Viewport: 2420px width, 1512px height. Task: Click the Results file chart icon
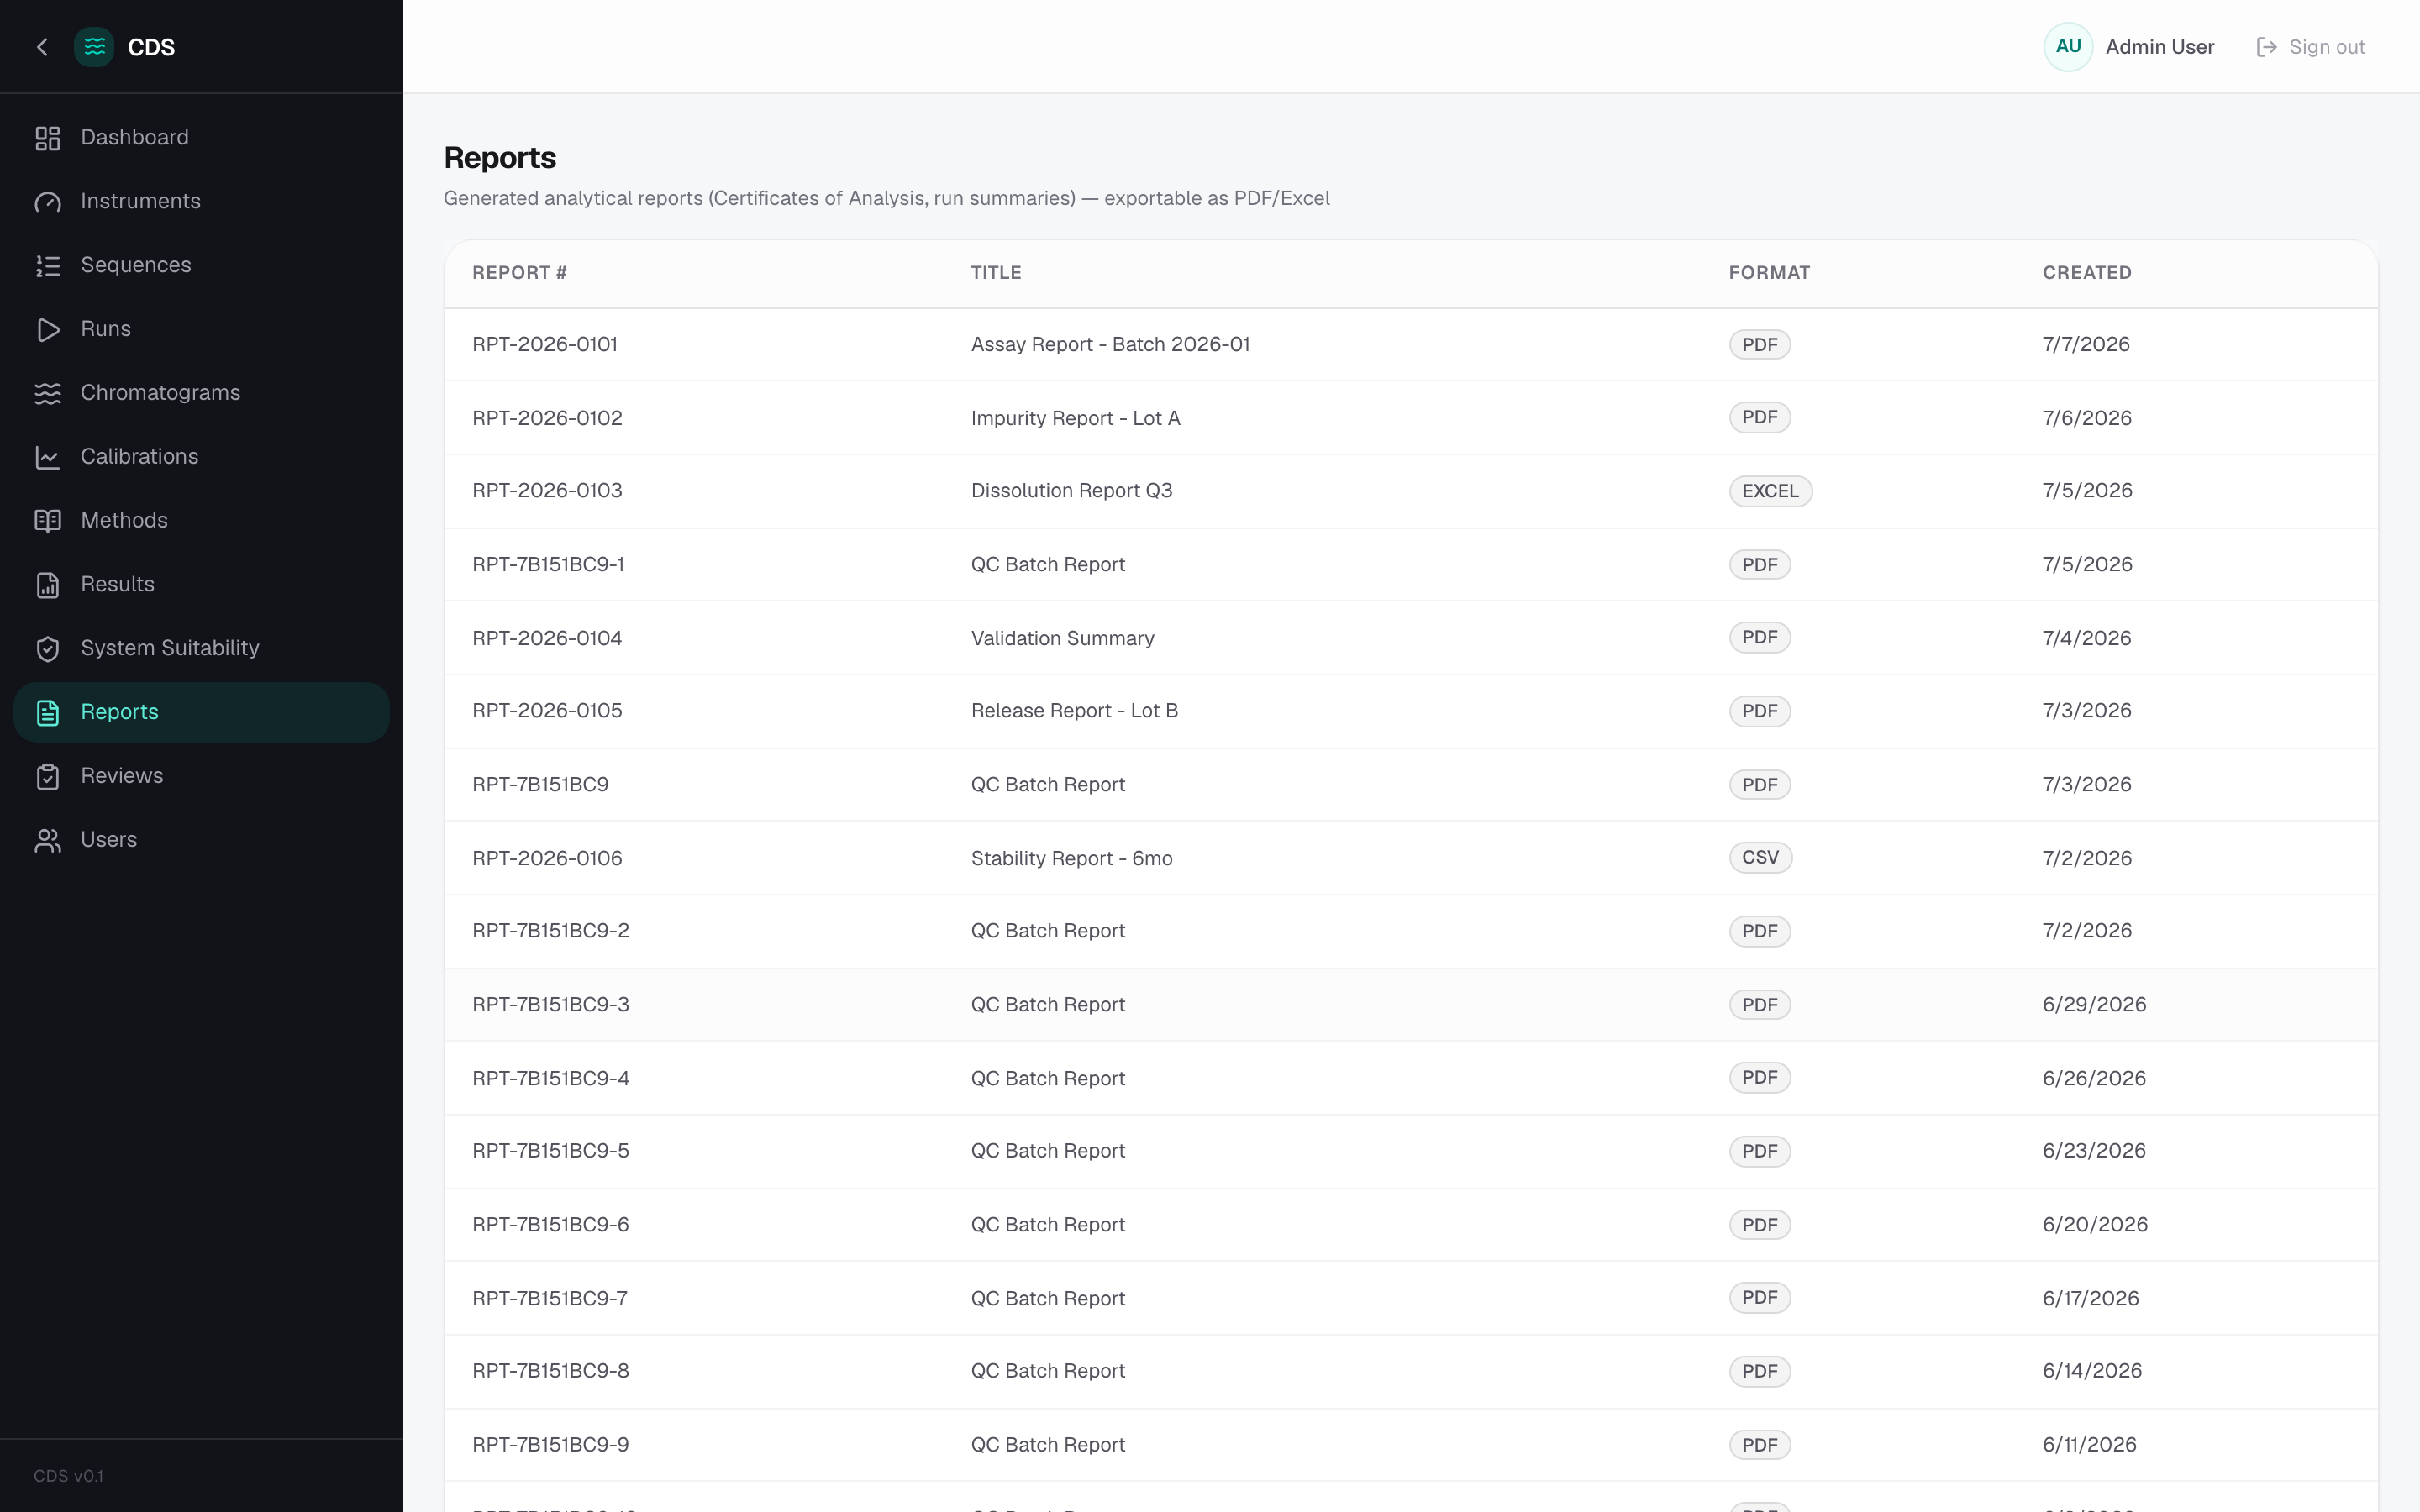[48, 585]
